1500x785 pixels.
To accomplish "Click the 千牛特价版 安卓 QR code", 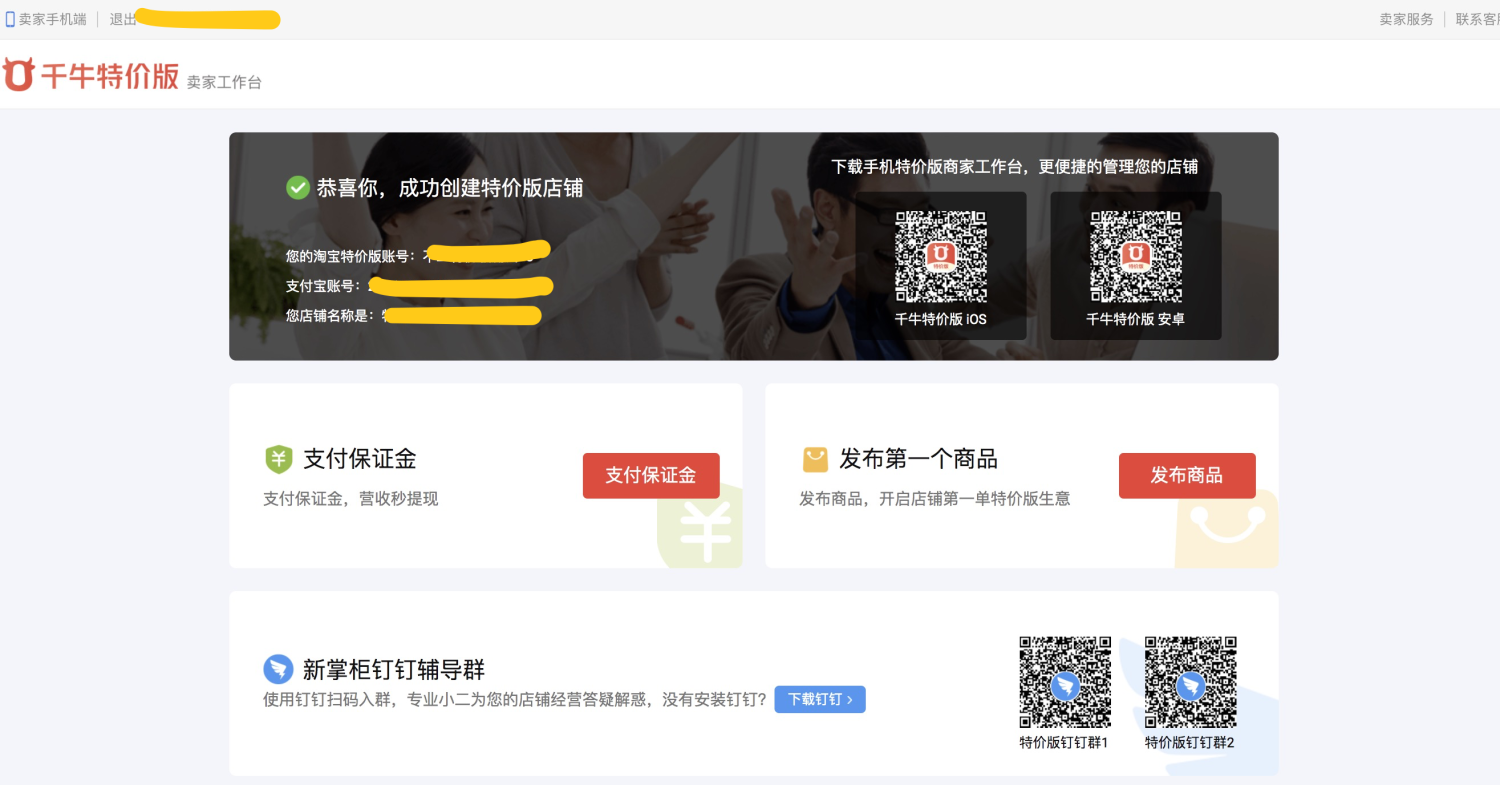I will [x=1136, y=256].
